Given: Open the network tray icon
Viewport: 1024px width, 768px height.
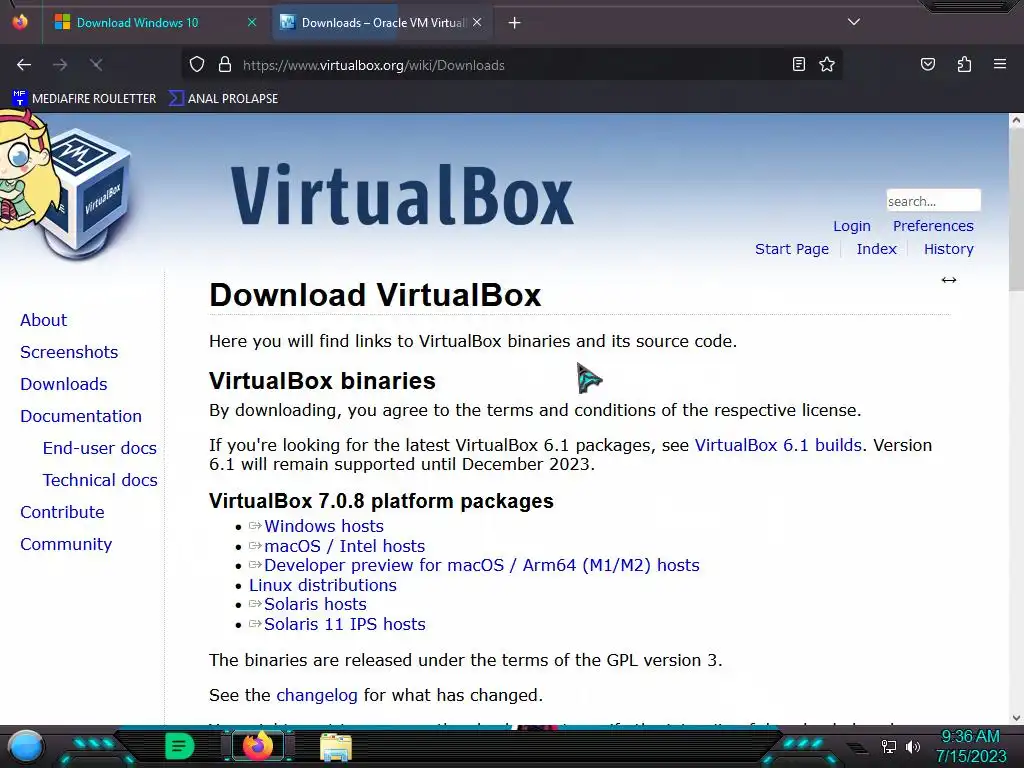Looking at the screenshot, I should (x=888, y=746).
